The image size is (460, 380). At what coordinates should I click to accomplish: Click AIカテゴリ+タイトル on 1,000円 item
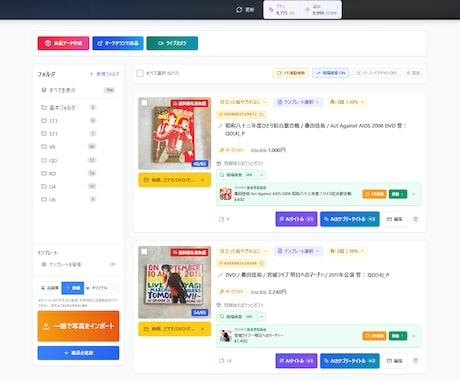coord(350,219)
